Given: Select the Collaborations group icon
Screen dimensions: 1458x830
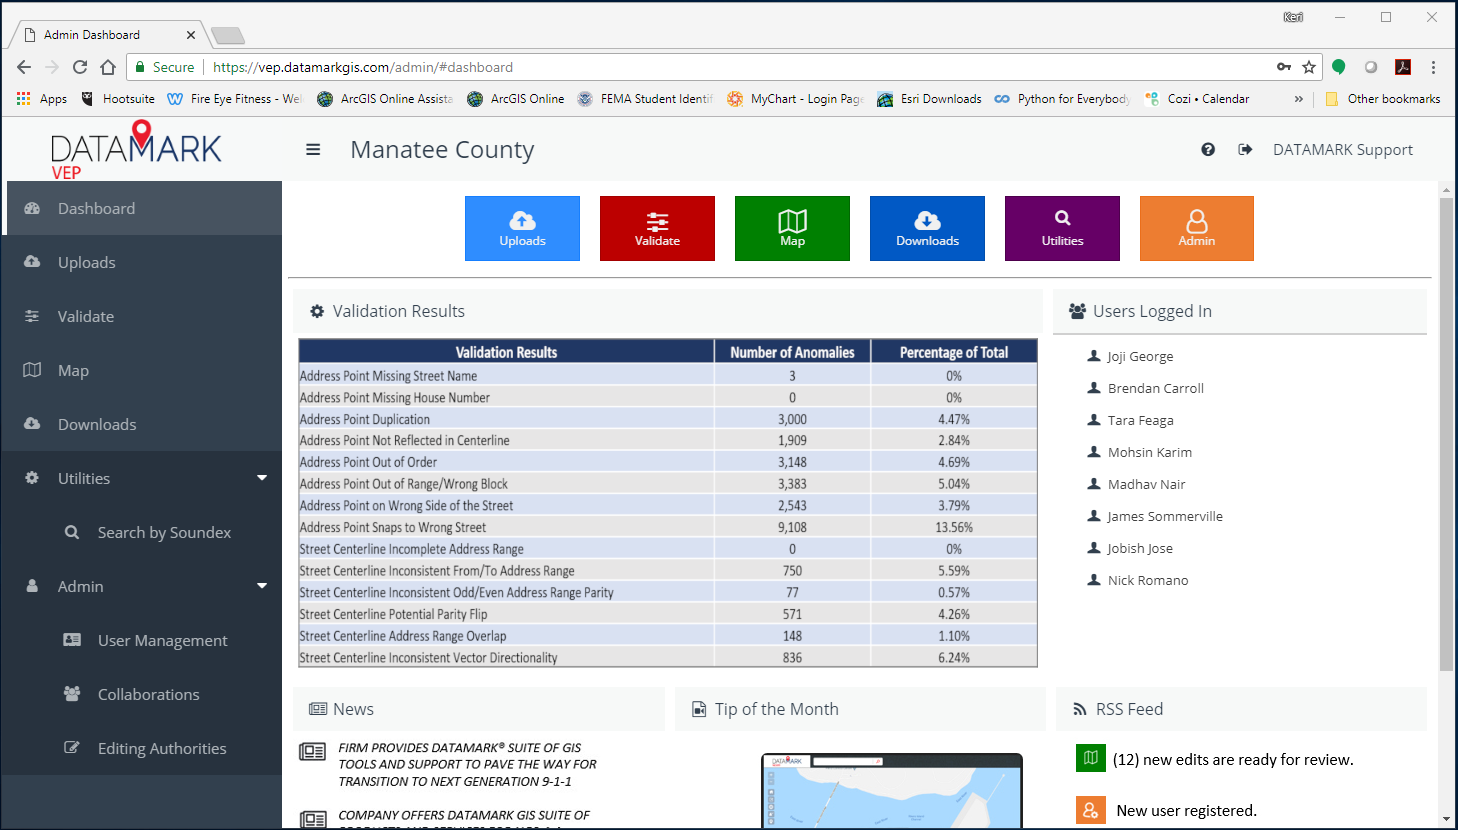Looking at the screenshot, I should pyautogui.click(x=71, y=694).
